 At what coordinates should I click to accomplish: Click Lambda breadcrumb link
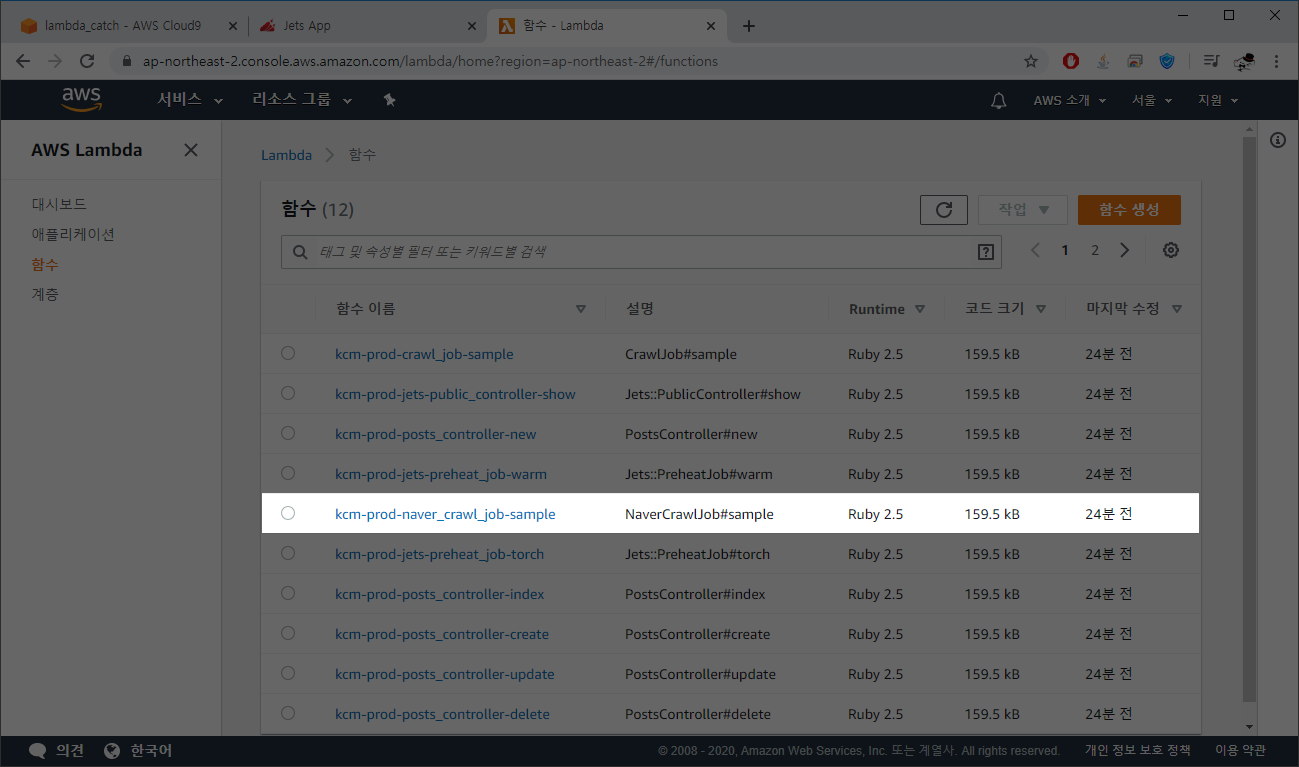point(286,155)
